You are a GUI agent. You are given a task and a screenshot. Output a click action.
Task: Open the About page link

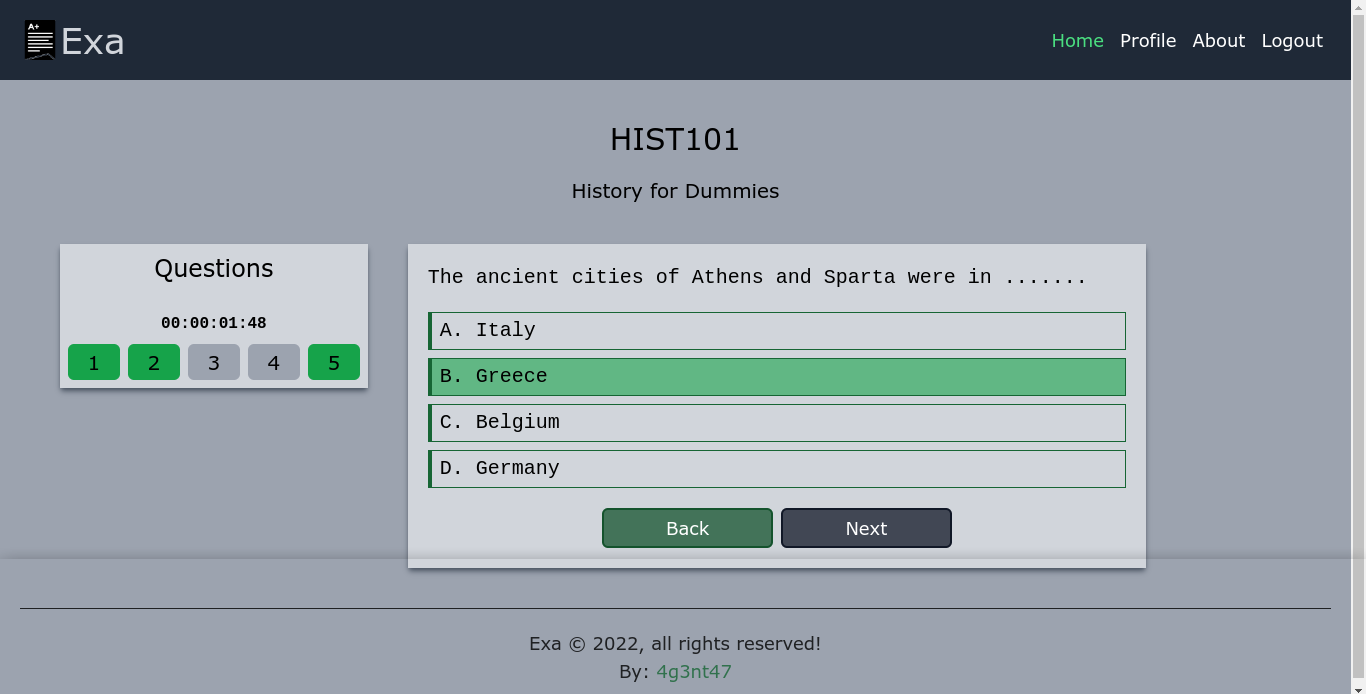coord(1218,41)
